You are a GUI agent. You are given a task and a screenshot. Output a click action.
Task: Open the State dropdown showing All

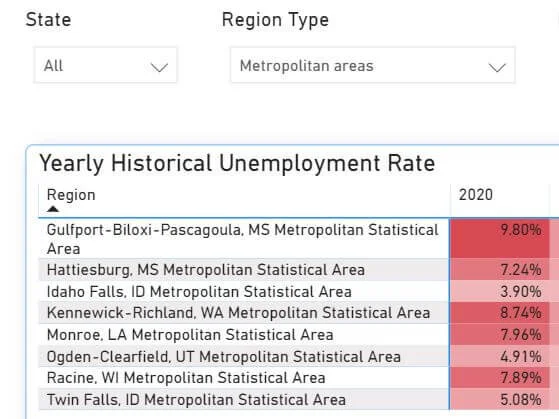click(105, 65)
